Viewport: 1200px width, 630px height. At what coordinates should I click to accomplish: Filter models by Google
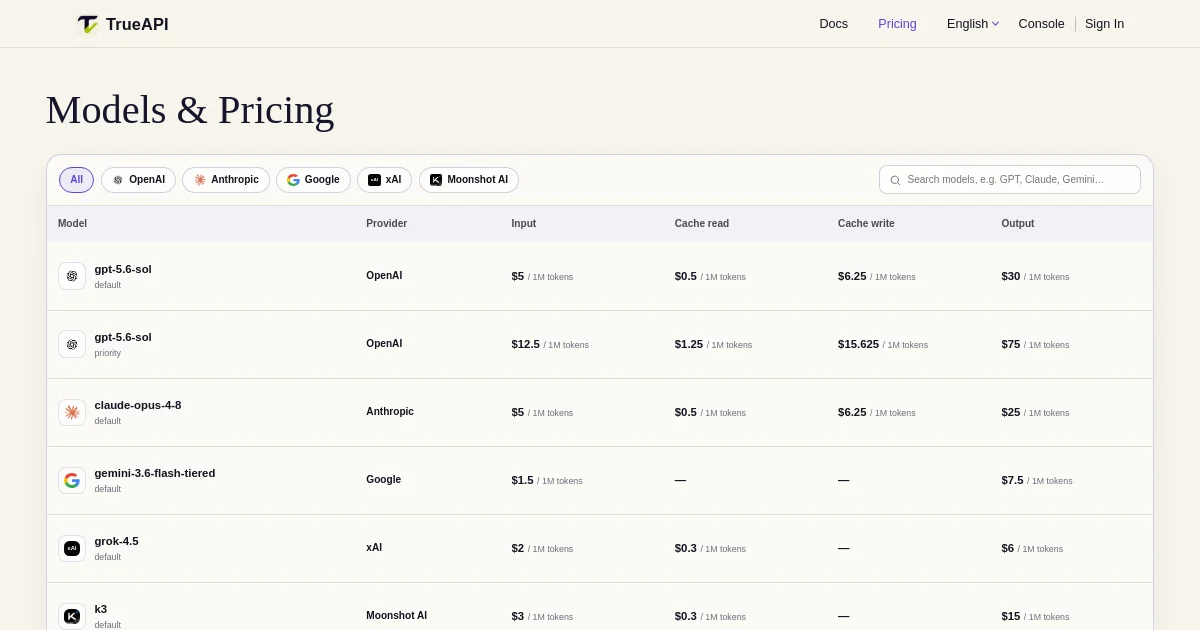point(313,180)
